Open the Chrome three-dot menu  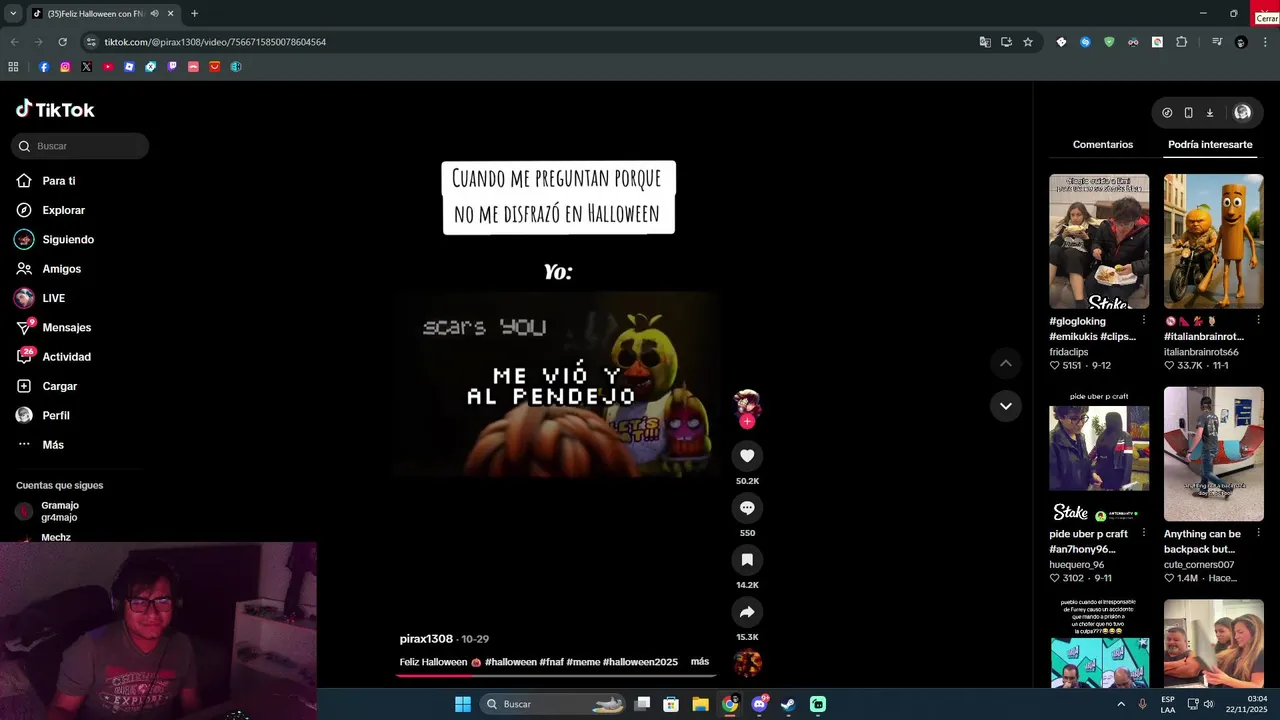pyautogui.click(x=1266, y=42)
